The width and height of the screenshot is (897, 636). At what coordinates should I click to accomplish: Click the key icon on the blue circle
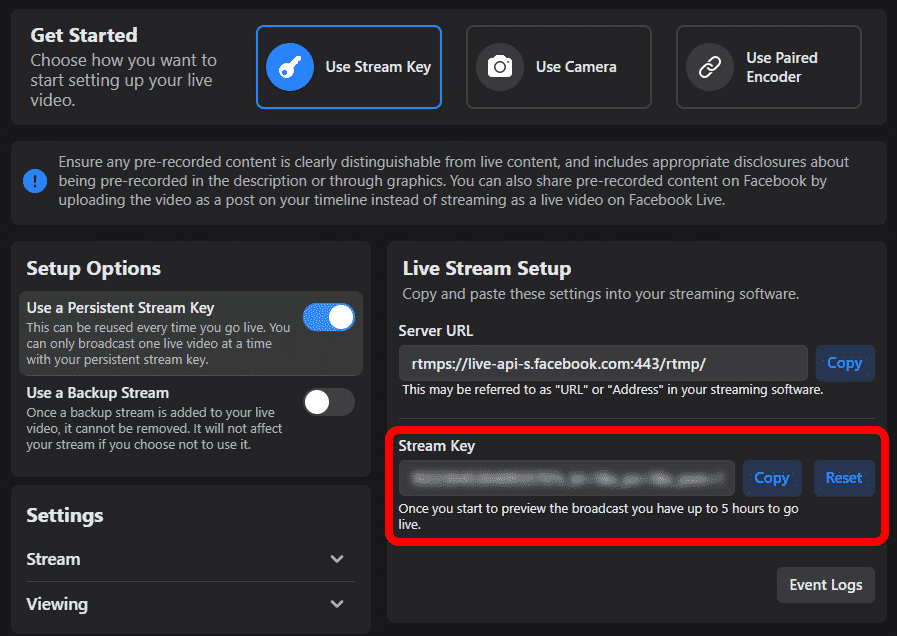pos(289,67)
